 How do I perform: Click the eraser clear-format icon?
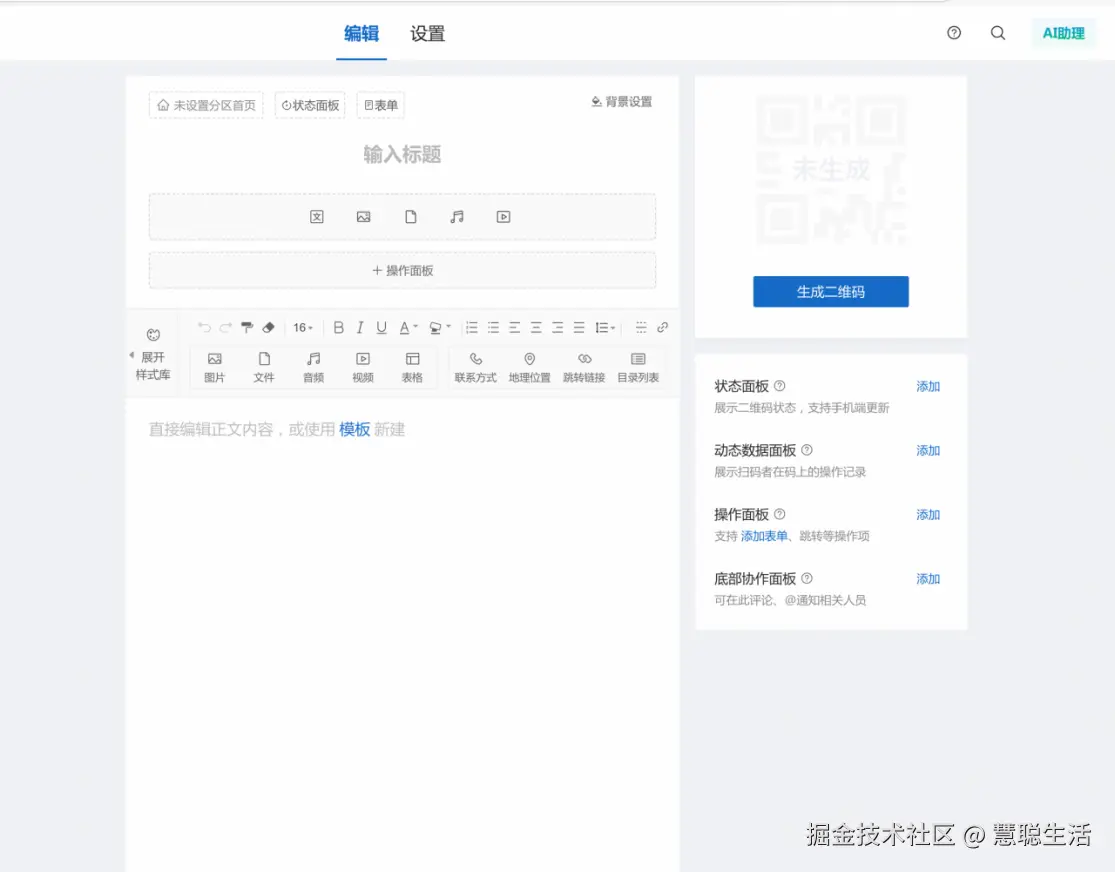268,327
